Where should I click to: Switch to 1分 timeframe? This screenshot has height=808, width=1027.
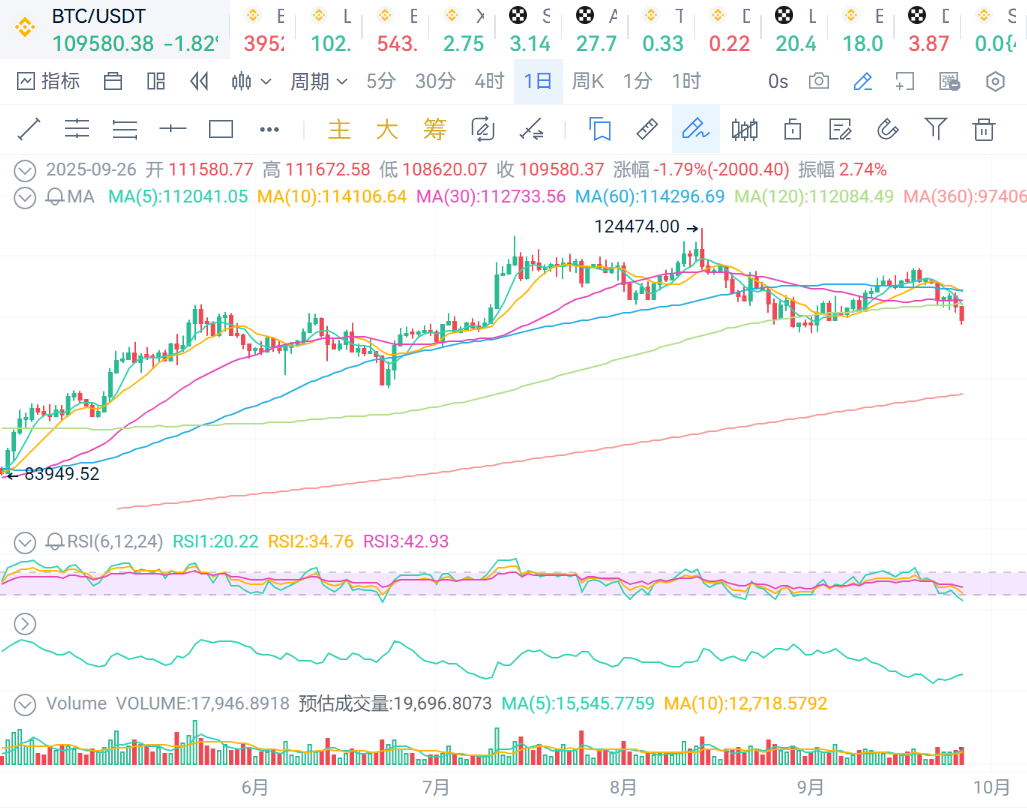637,81
